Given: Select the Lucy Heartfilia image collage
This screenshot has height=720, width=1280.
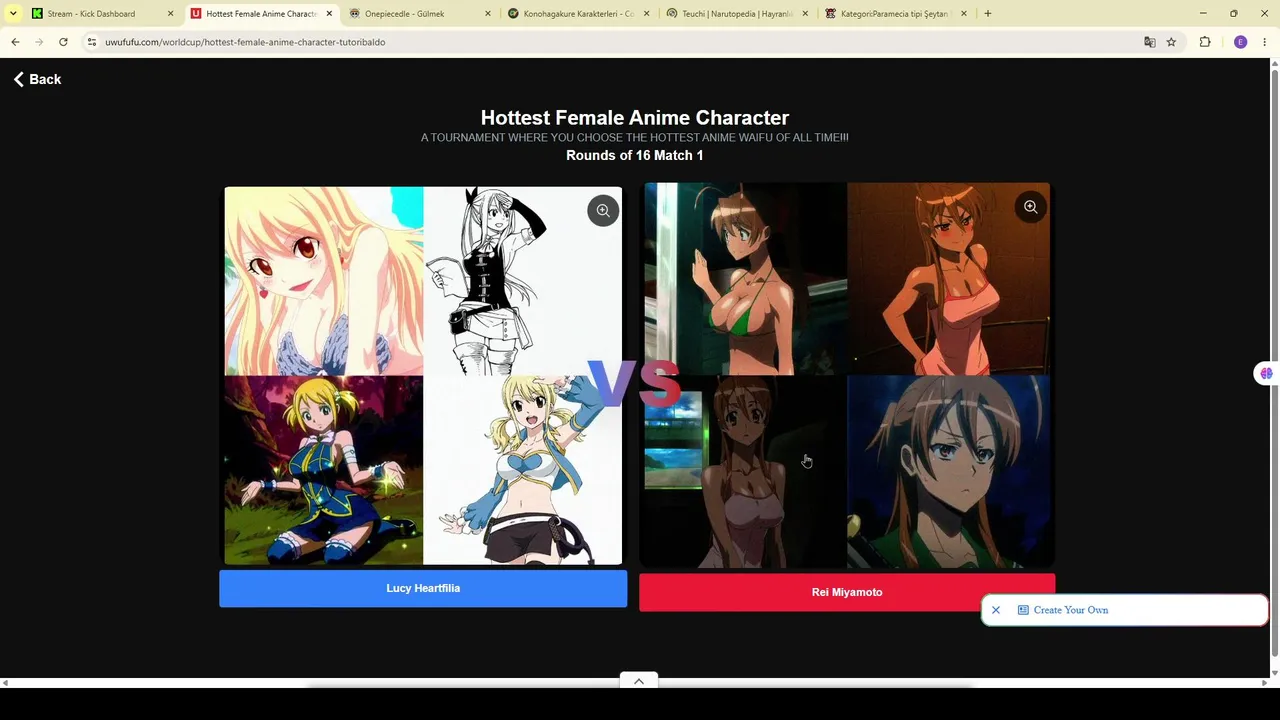Looking at the screenshot, I should tap(423, 376).
